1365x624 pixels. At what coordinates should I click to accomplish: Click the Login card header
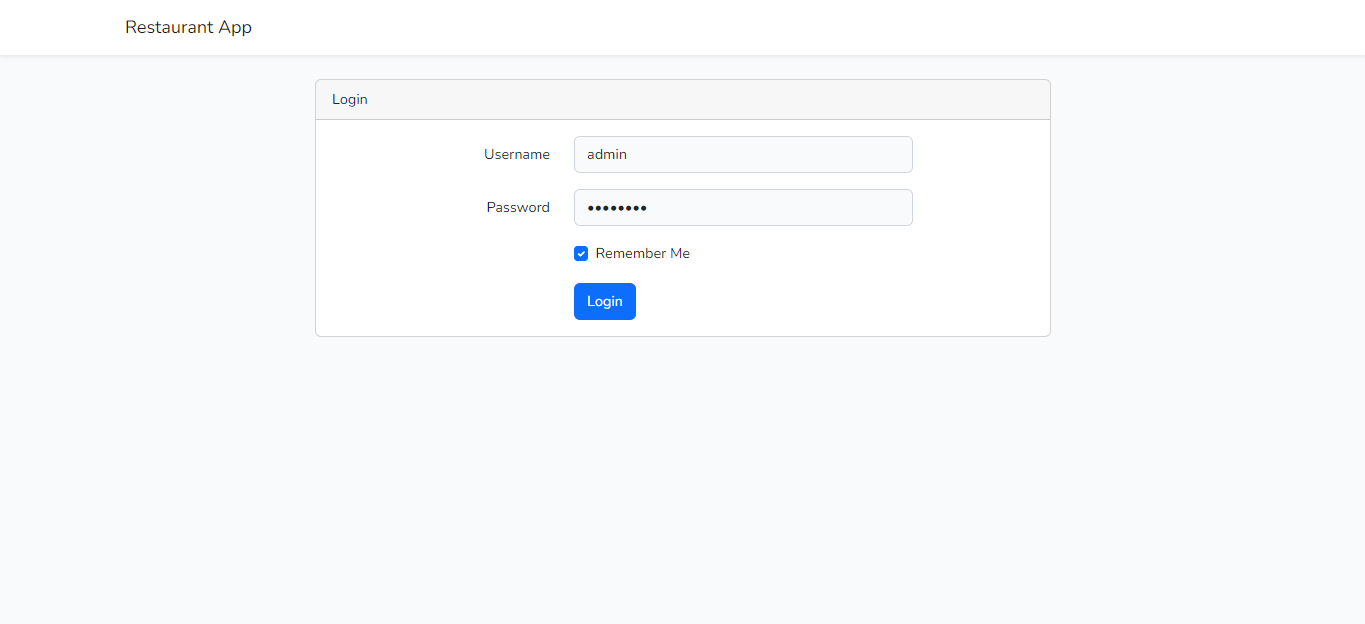click(683, 99)
